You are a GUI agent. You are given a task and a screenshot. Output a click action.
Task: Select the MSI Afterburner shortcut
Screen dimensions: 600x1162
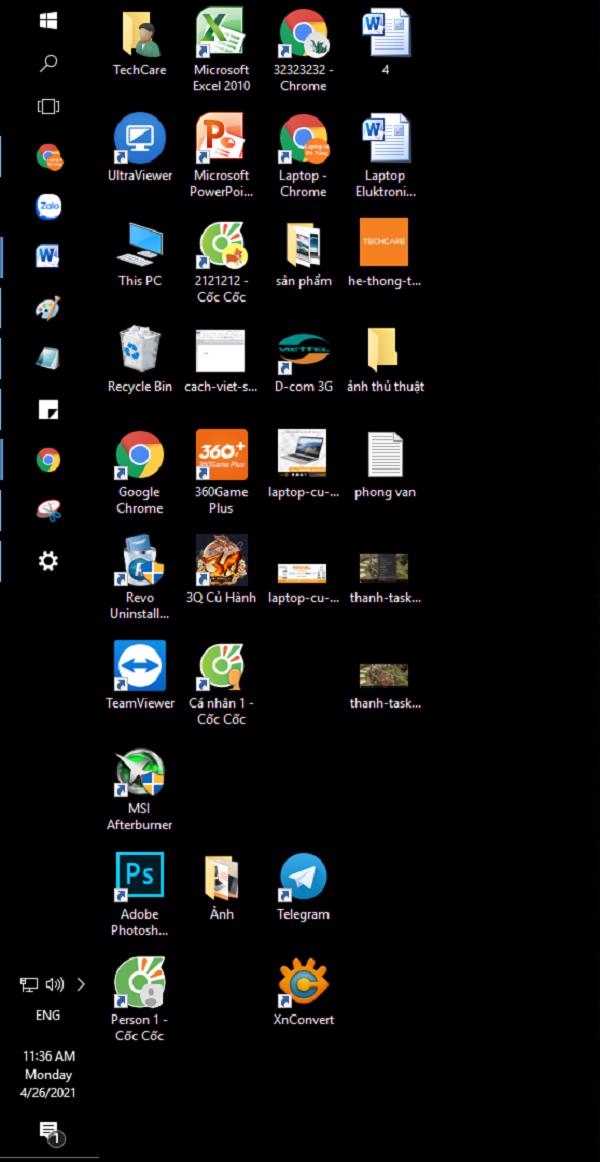[139, 789]
